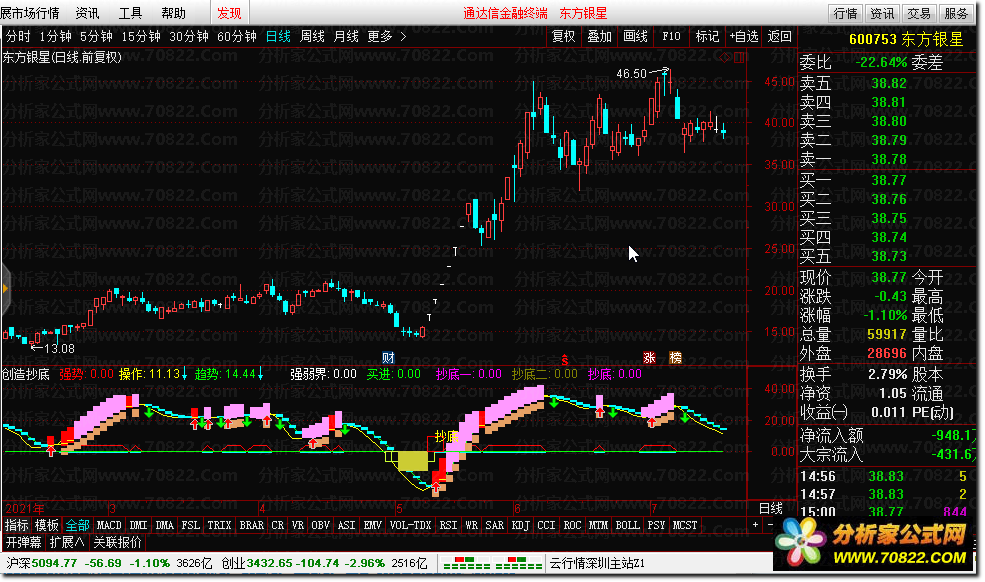Screen dimensions: 985x582
Task: Expand the left side panel handle
Action: click(5, 288)
